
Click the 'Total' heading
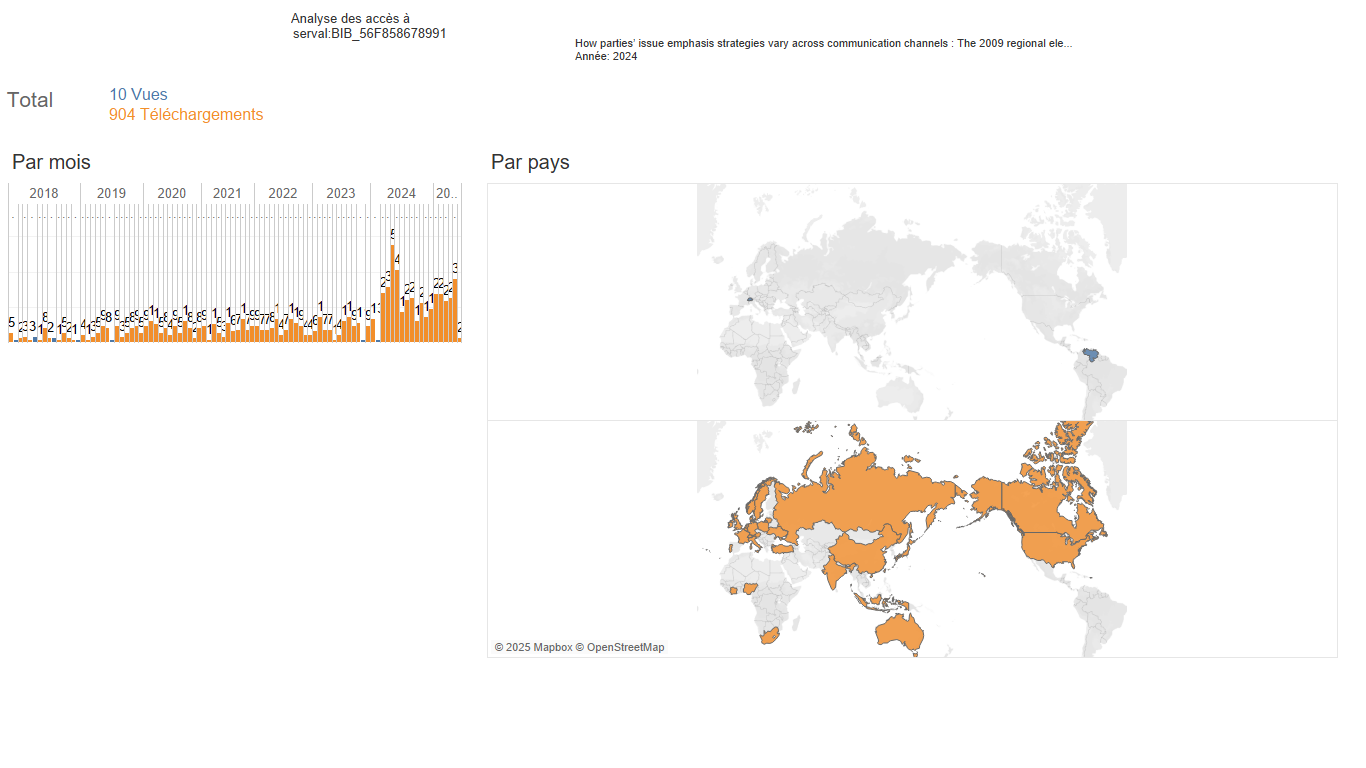[x=30, y=100]
